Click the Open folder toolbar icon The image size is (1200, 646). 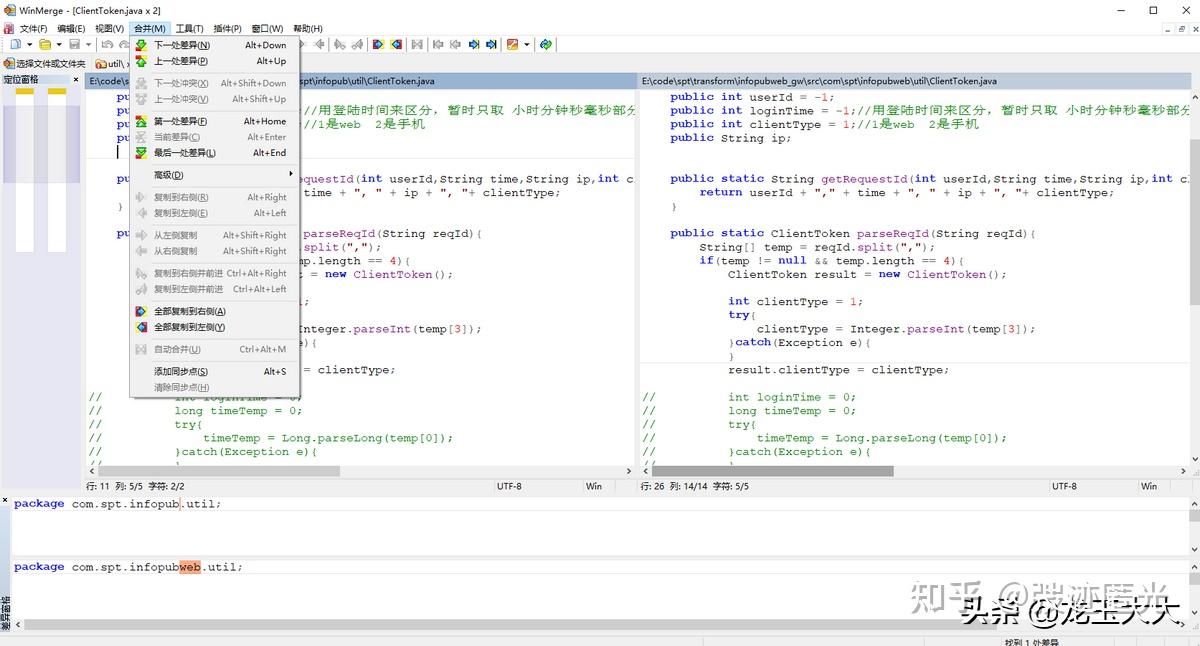[45, 45]
